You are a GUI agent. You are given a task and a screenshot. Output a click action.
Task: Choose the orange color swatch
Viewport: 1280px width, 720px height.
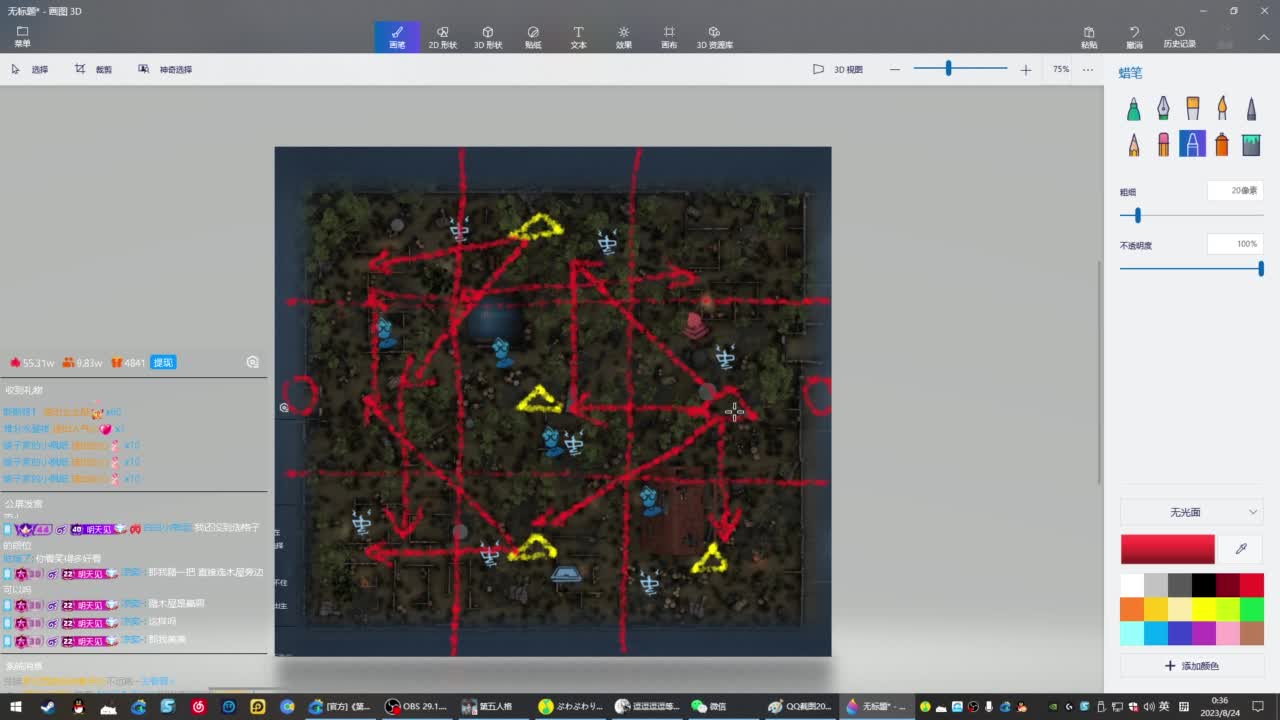click(x=1132, y=609)
